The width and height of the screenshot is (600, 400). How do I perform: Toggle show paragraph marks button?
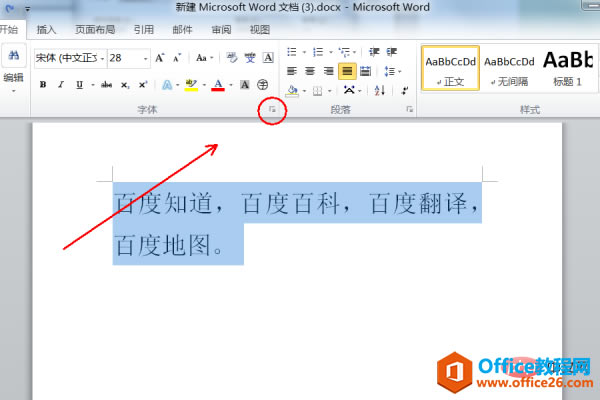pyautogui.click(x=404, y=91)
